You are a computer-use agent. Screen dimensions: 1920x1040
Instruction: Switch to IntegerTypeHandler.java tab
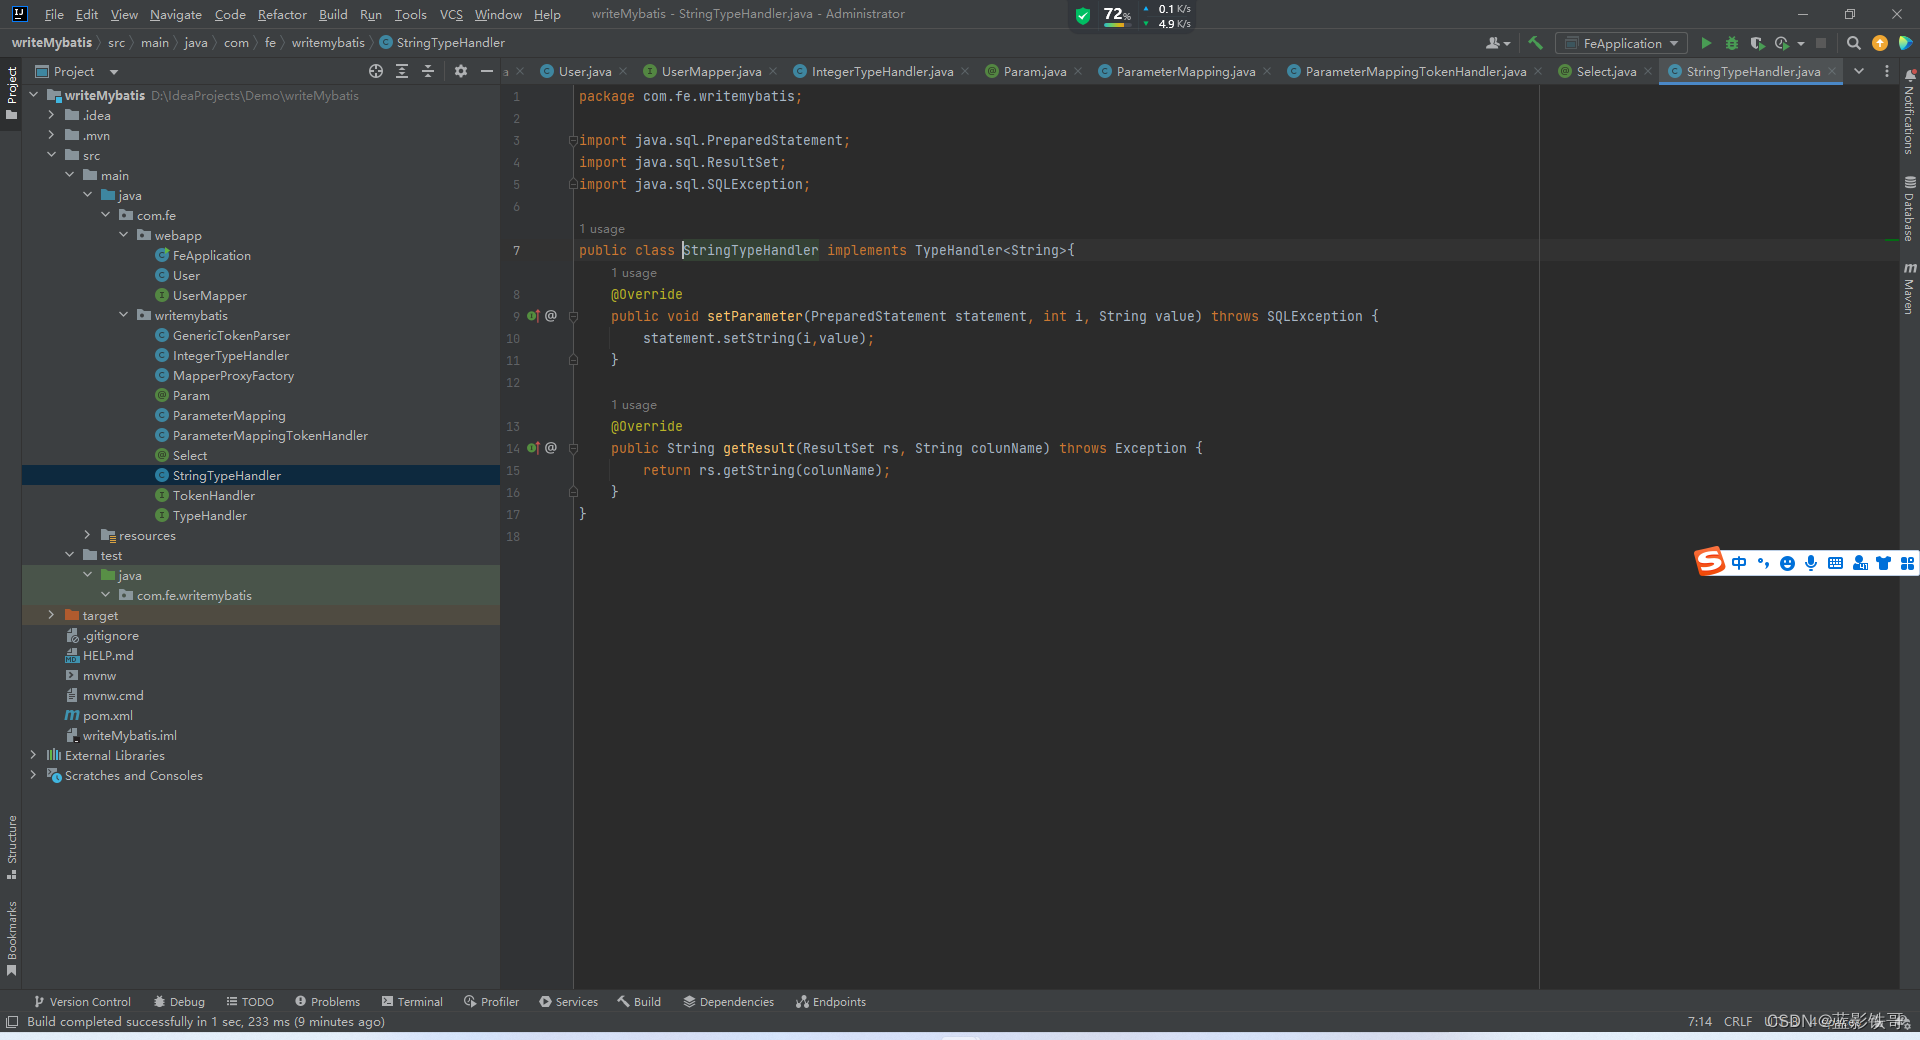pos(881,71)
